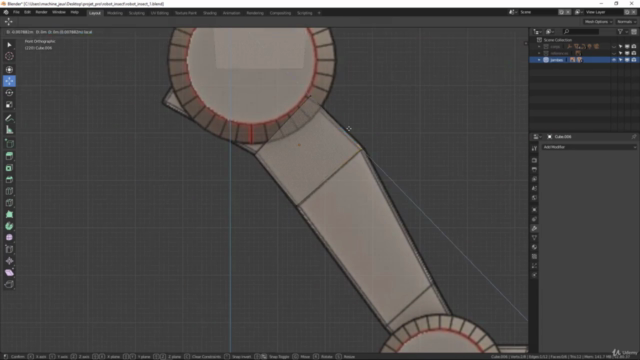
Task: Open the Active Tool properties tab
Action: tap(534, 149)
